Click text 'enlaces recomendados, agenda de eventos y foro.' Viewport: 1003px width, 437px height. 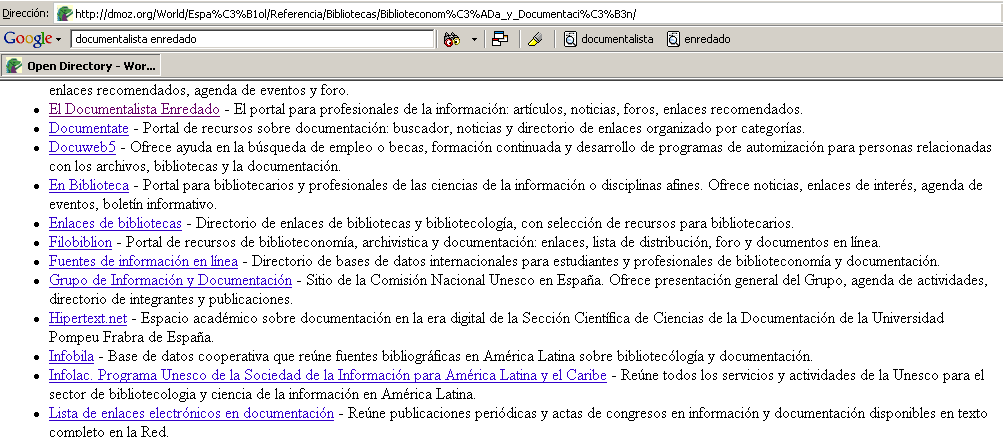199,90
